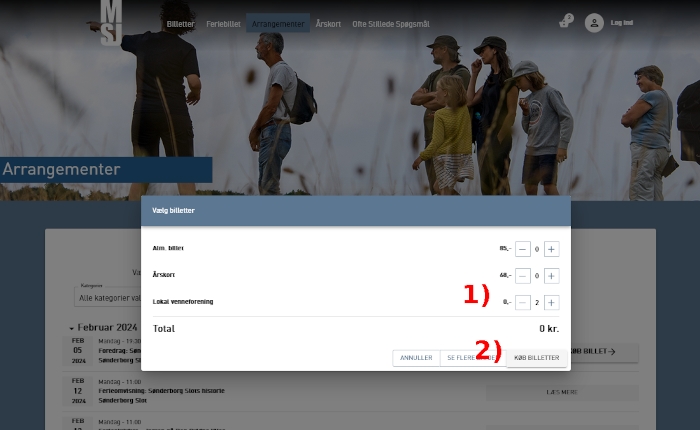Click the SE FLERE button in dialog

click(473, 358)
